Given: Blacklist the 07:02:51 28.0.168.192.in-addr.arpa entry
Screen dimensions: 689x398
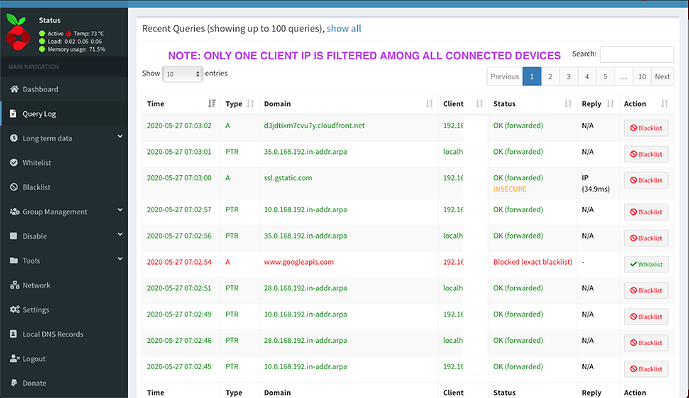Looking at the screenshot, I should pyautogui.click(x=646, y=290).
